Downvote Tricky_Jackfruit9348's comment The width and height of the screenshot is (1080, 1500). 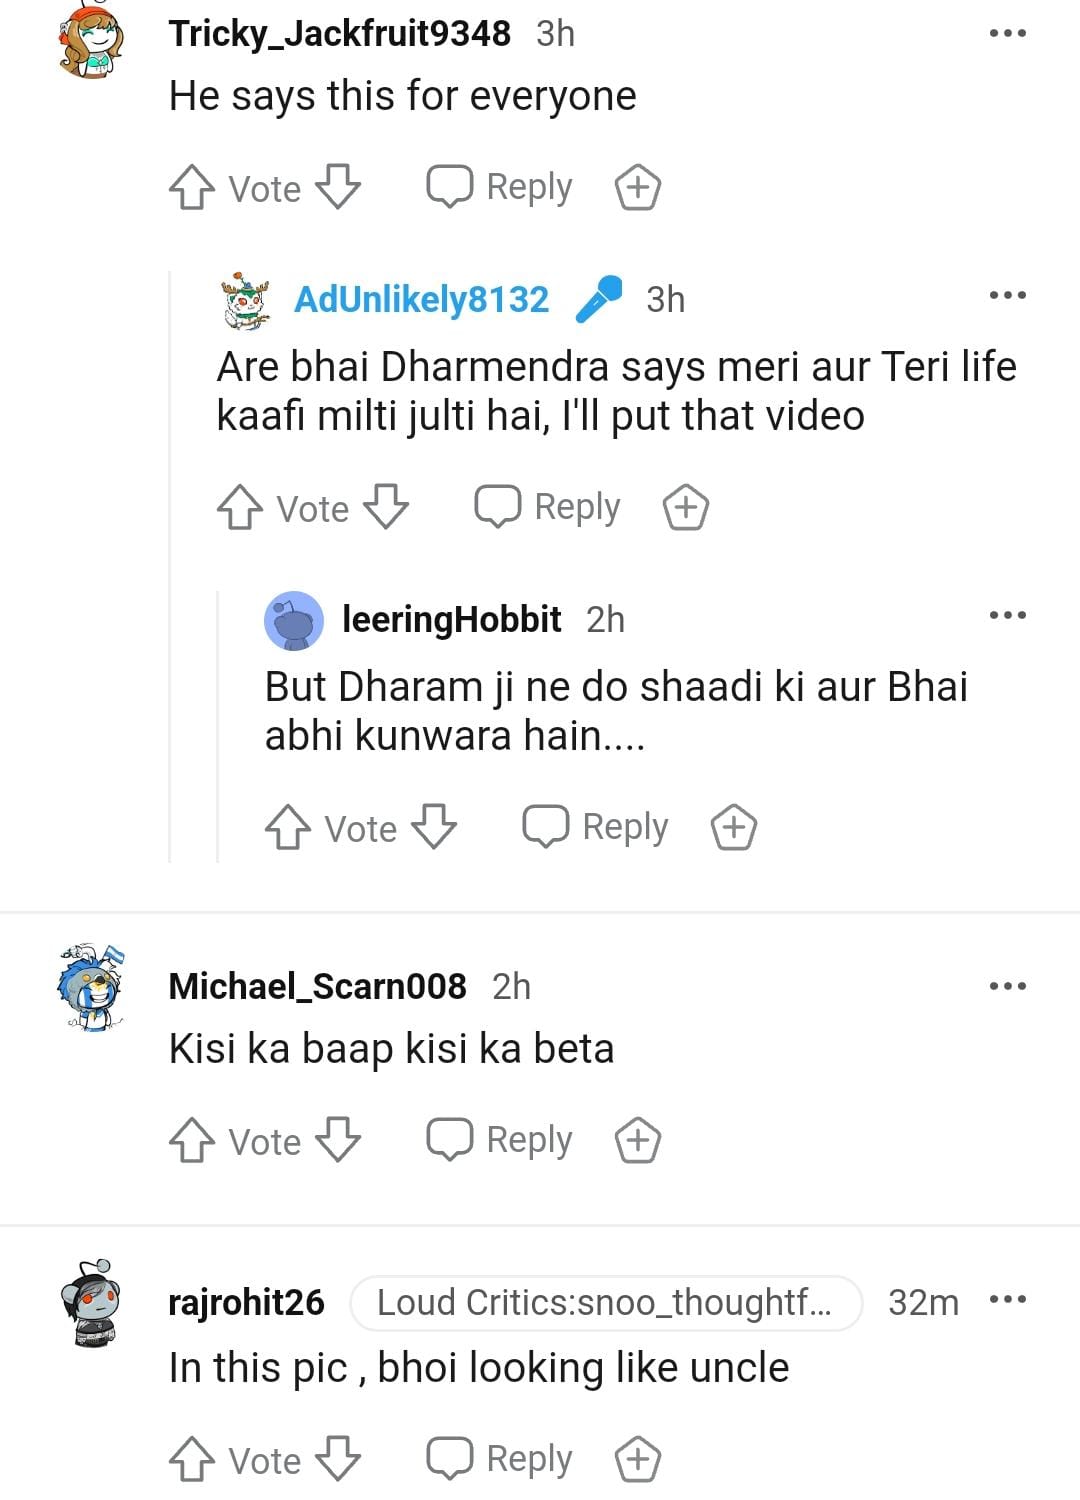pos(338,188)
